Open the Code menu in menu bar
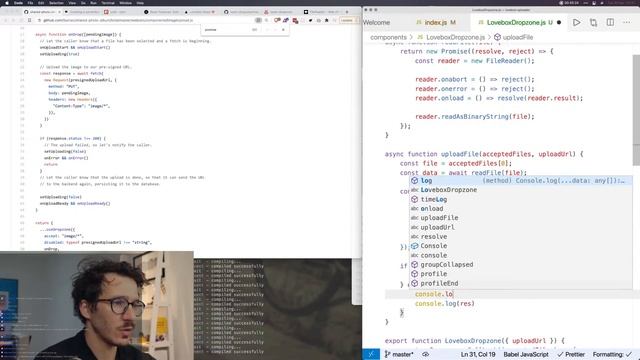The width and height of the screenshot is (640, 360). click(x=18, y=3)
